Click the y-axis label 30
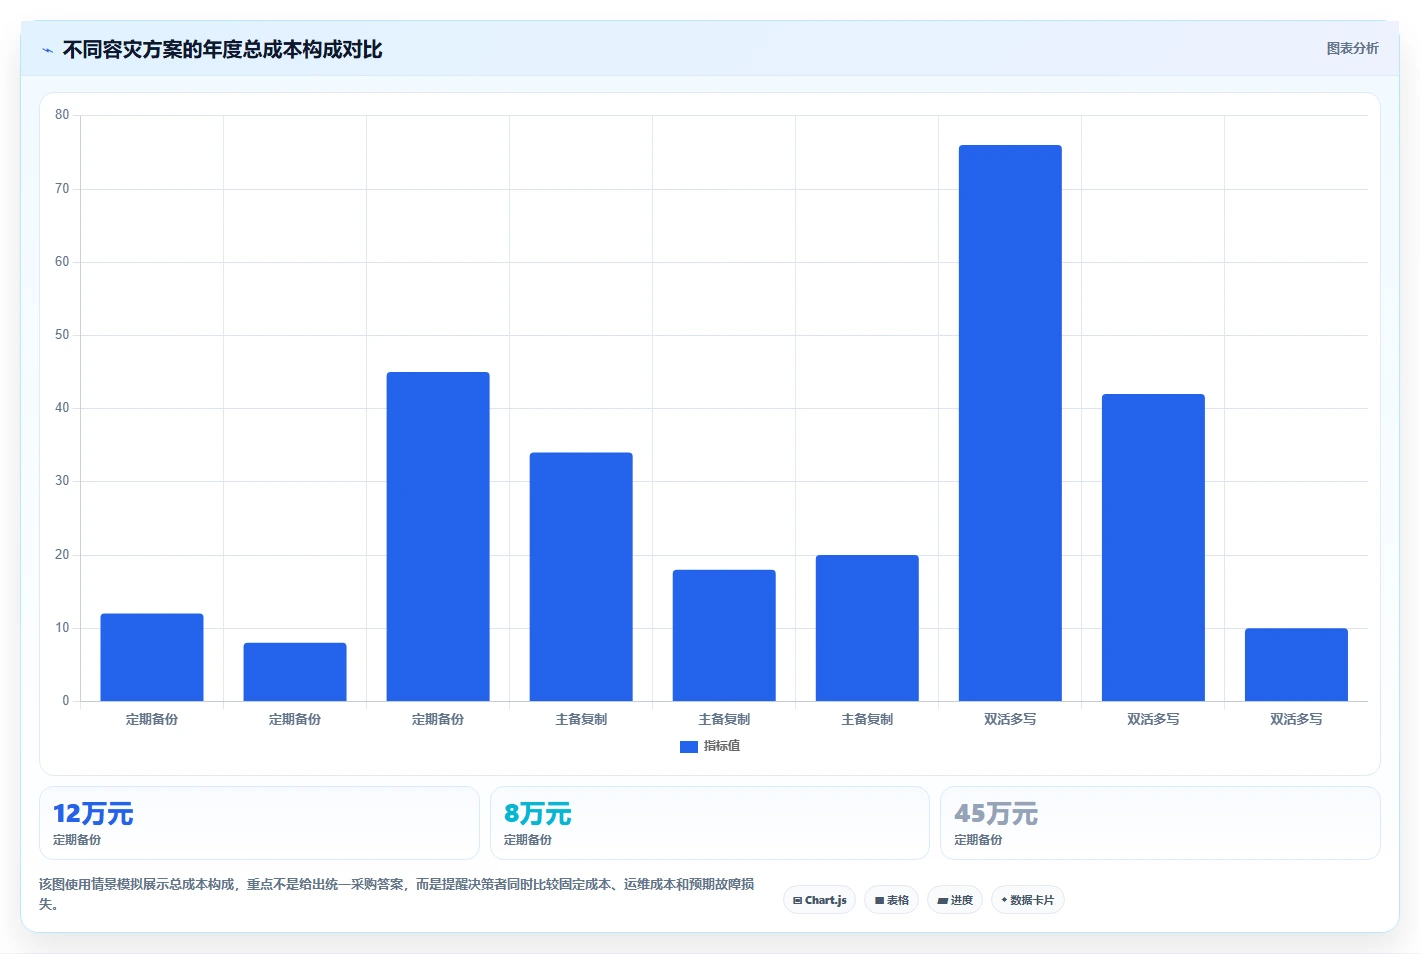Screen dimensions: 1420x954 62,481
